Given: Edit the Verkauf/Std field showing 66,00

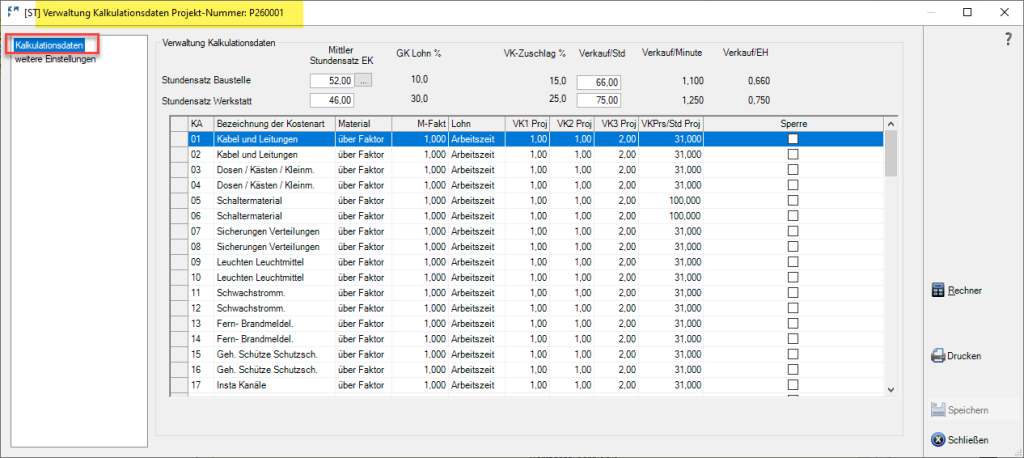Looking at the screenshot, I should [x=599, y=80].
